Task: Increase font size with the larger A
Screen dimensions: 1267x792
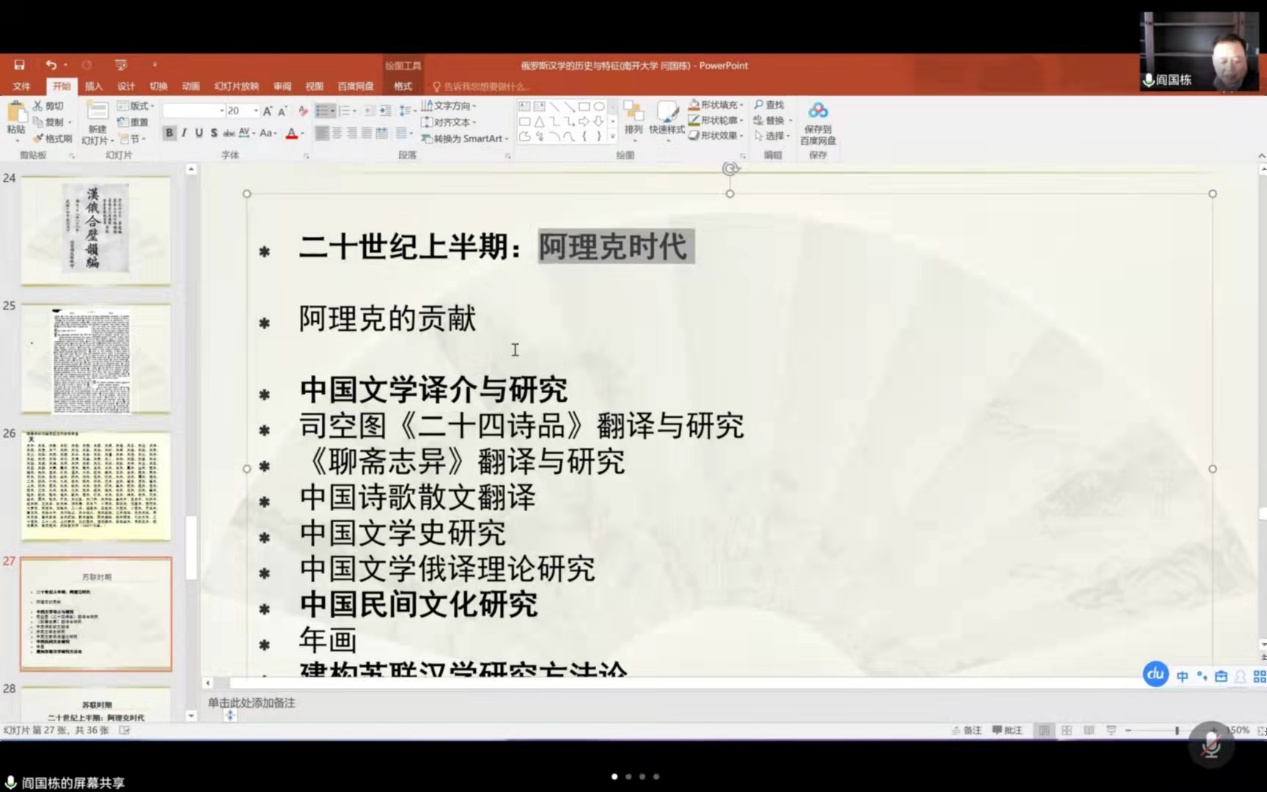Action: (267, 111)
